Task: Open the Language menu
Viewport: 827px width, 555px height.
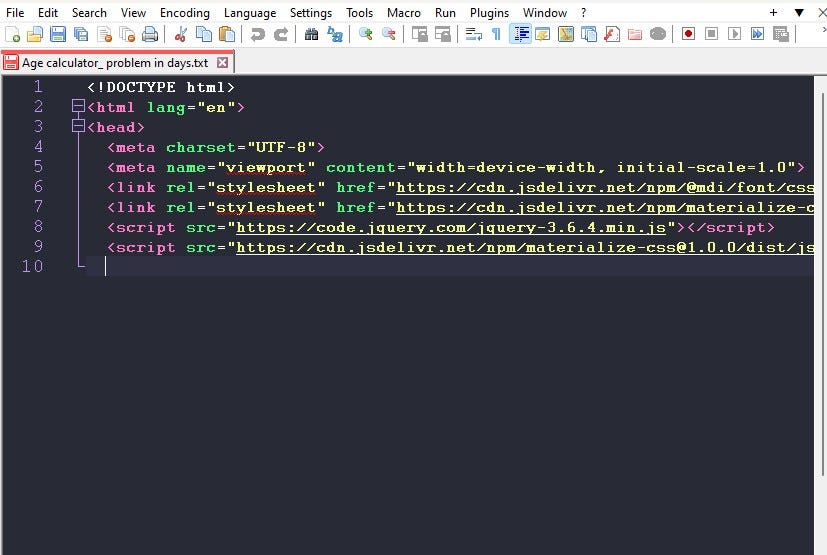Action: click(250, 13)
